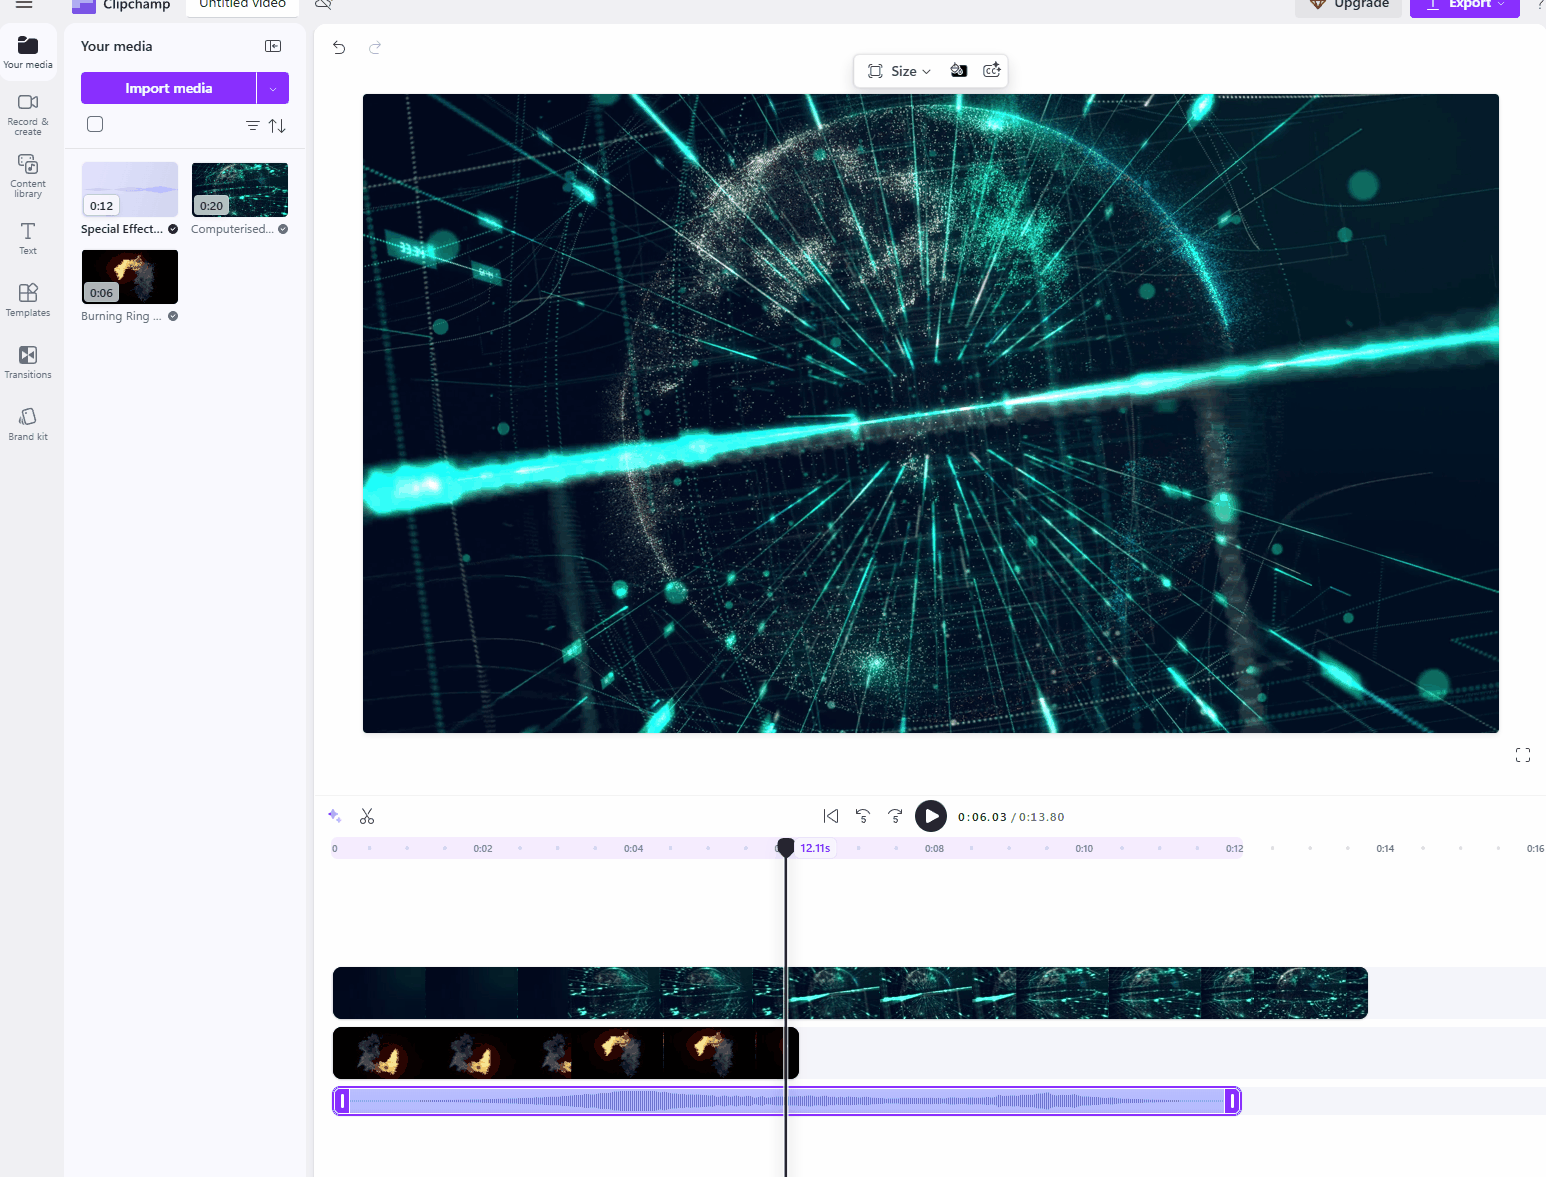Select the Brand kit sidebar icon
Screen dimensions: 1546x1177
click(x=27, y=422)
